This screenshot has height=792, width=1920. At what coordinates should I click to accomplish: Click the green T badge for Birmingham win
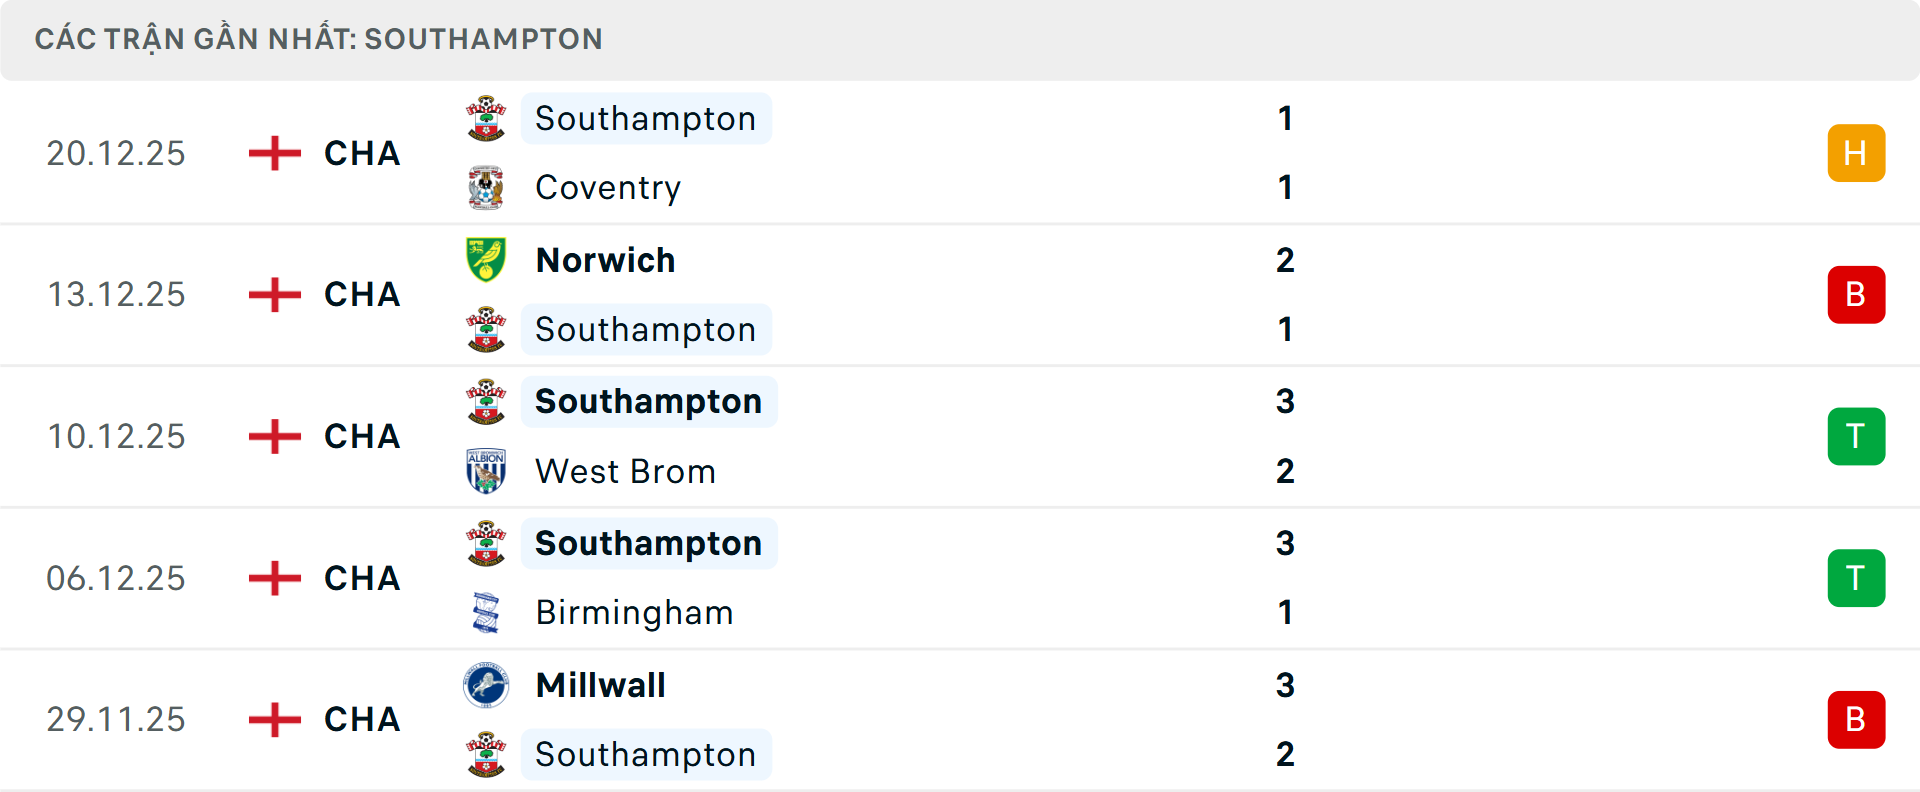click(1857, 578)
